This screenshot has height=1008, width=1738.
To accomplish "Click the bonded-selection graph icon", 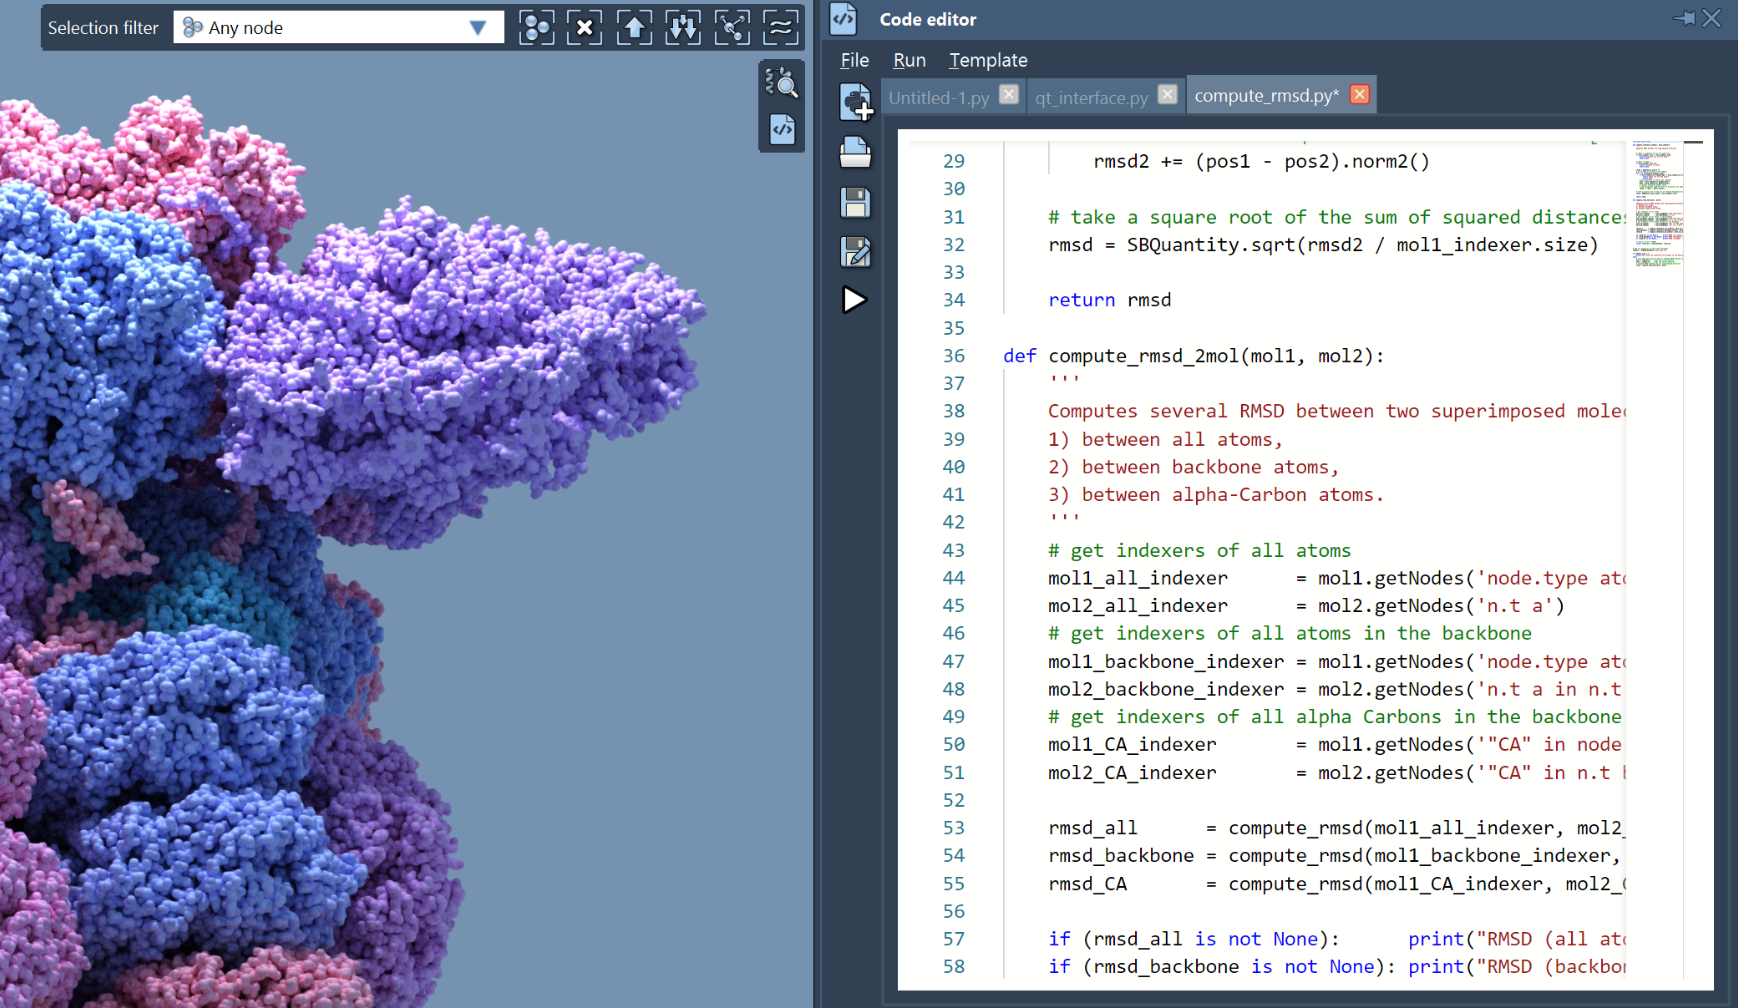I will point(732,28).
